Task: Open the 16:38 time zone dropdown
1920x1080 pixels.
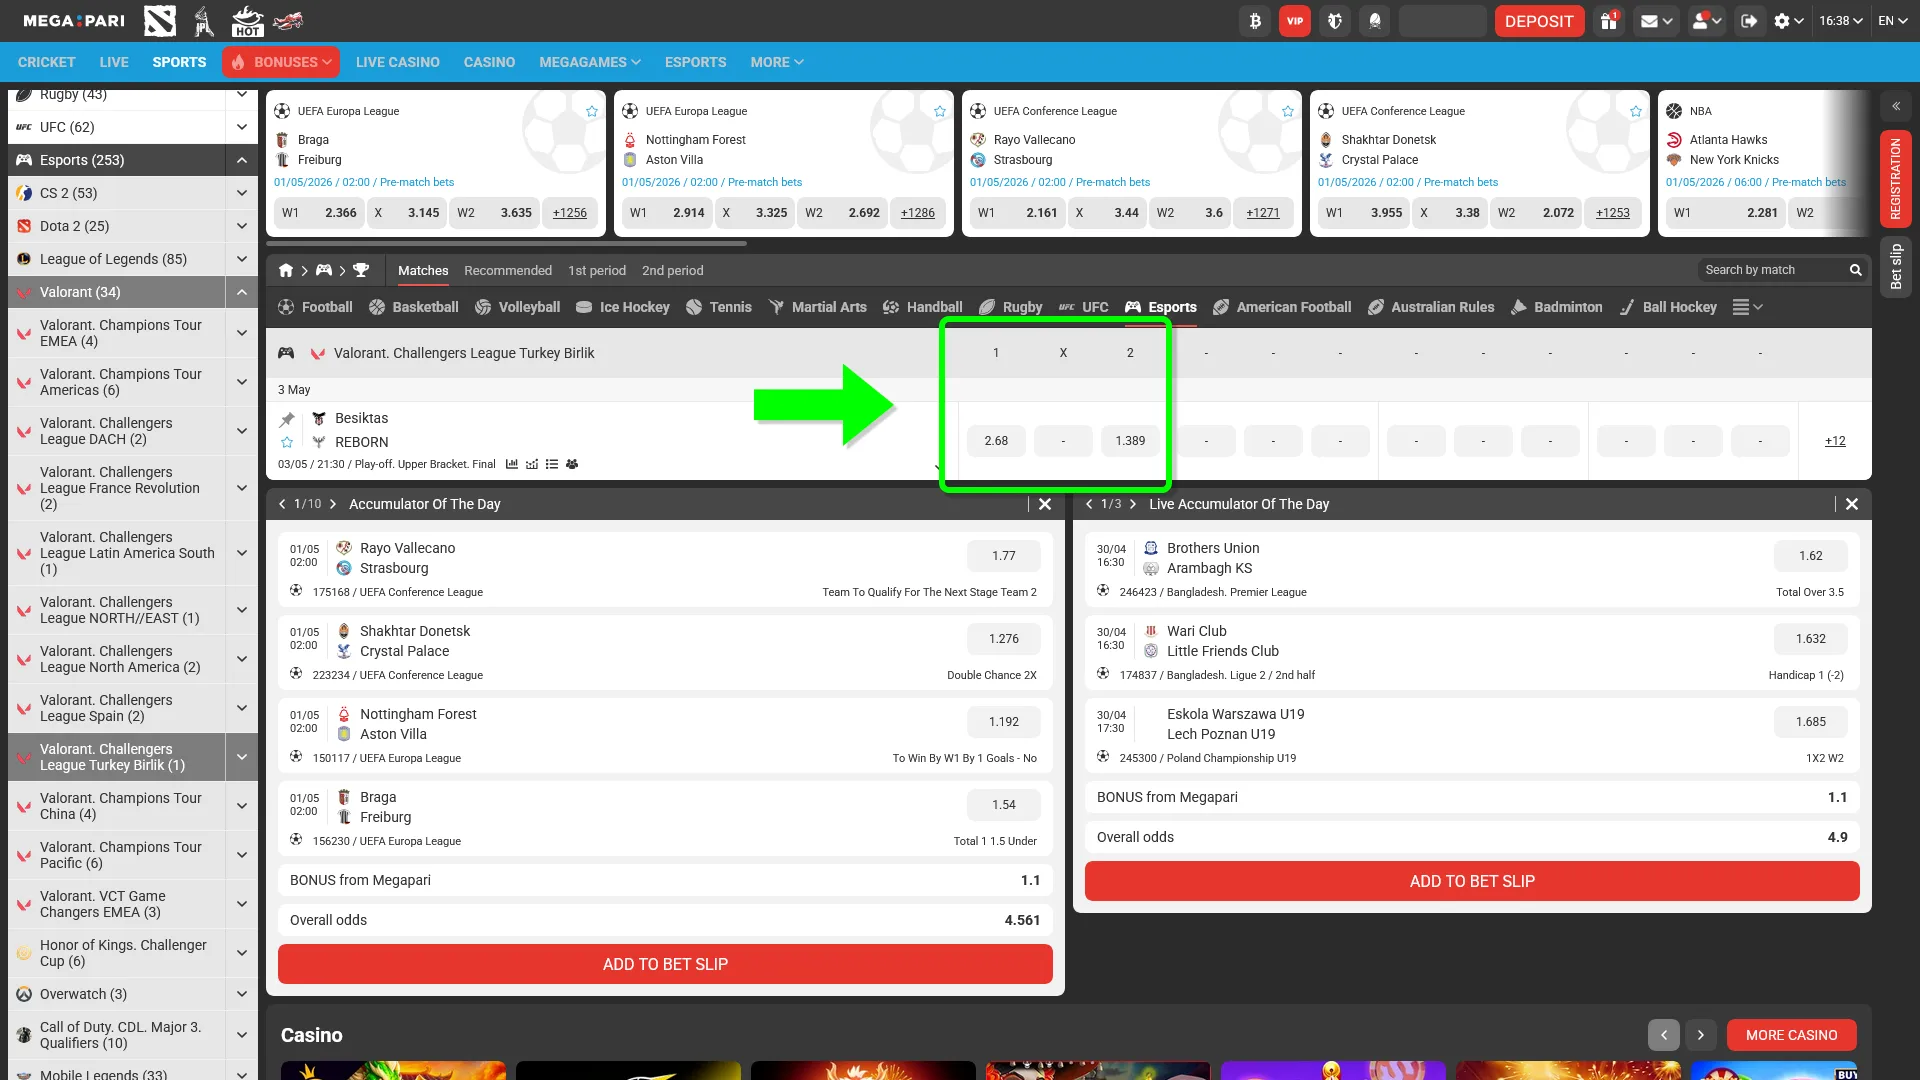Action: tap(1841, 21)
